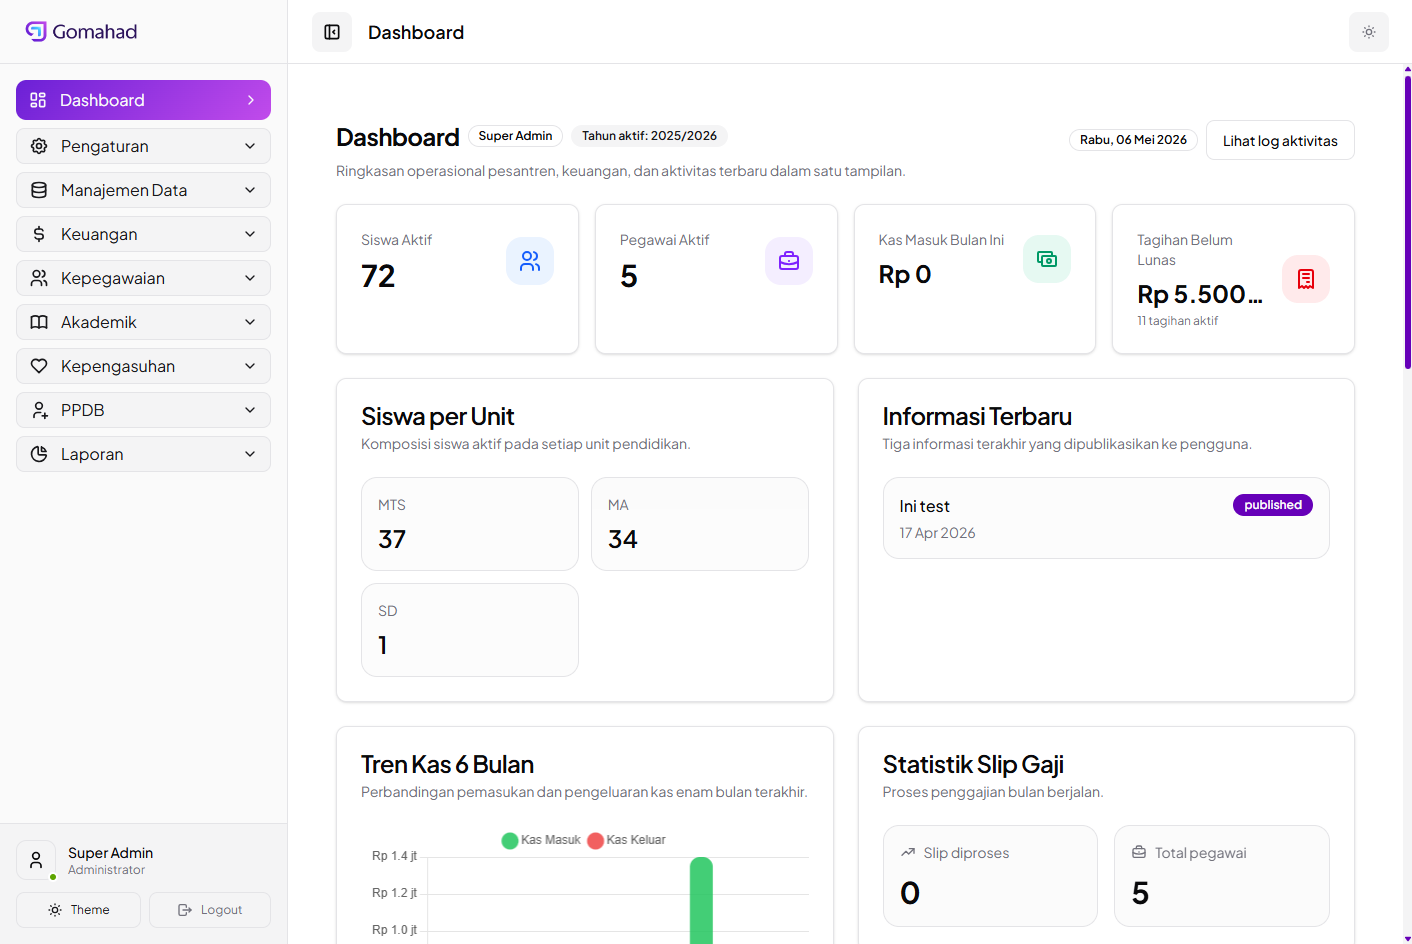Click Total pegawai briefcase icon
Viewport: 1412px width, 944px height.
pyautogui.click(x=1139, y=853)
